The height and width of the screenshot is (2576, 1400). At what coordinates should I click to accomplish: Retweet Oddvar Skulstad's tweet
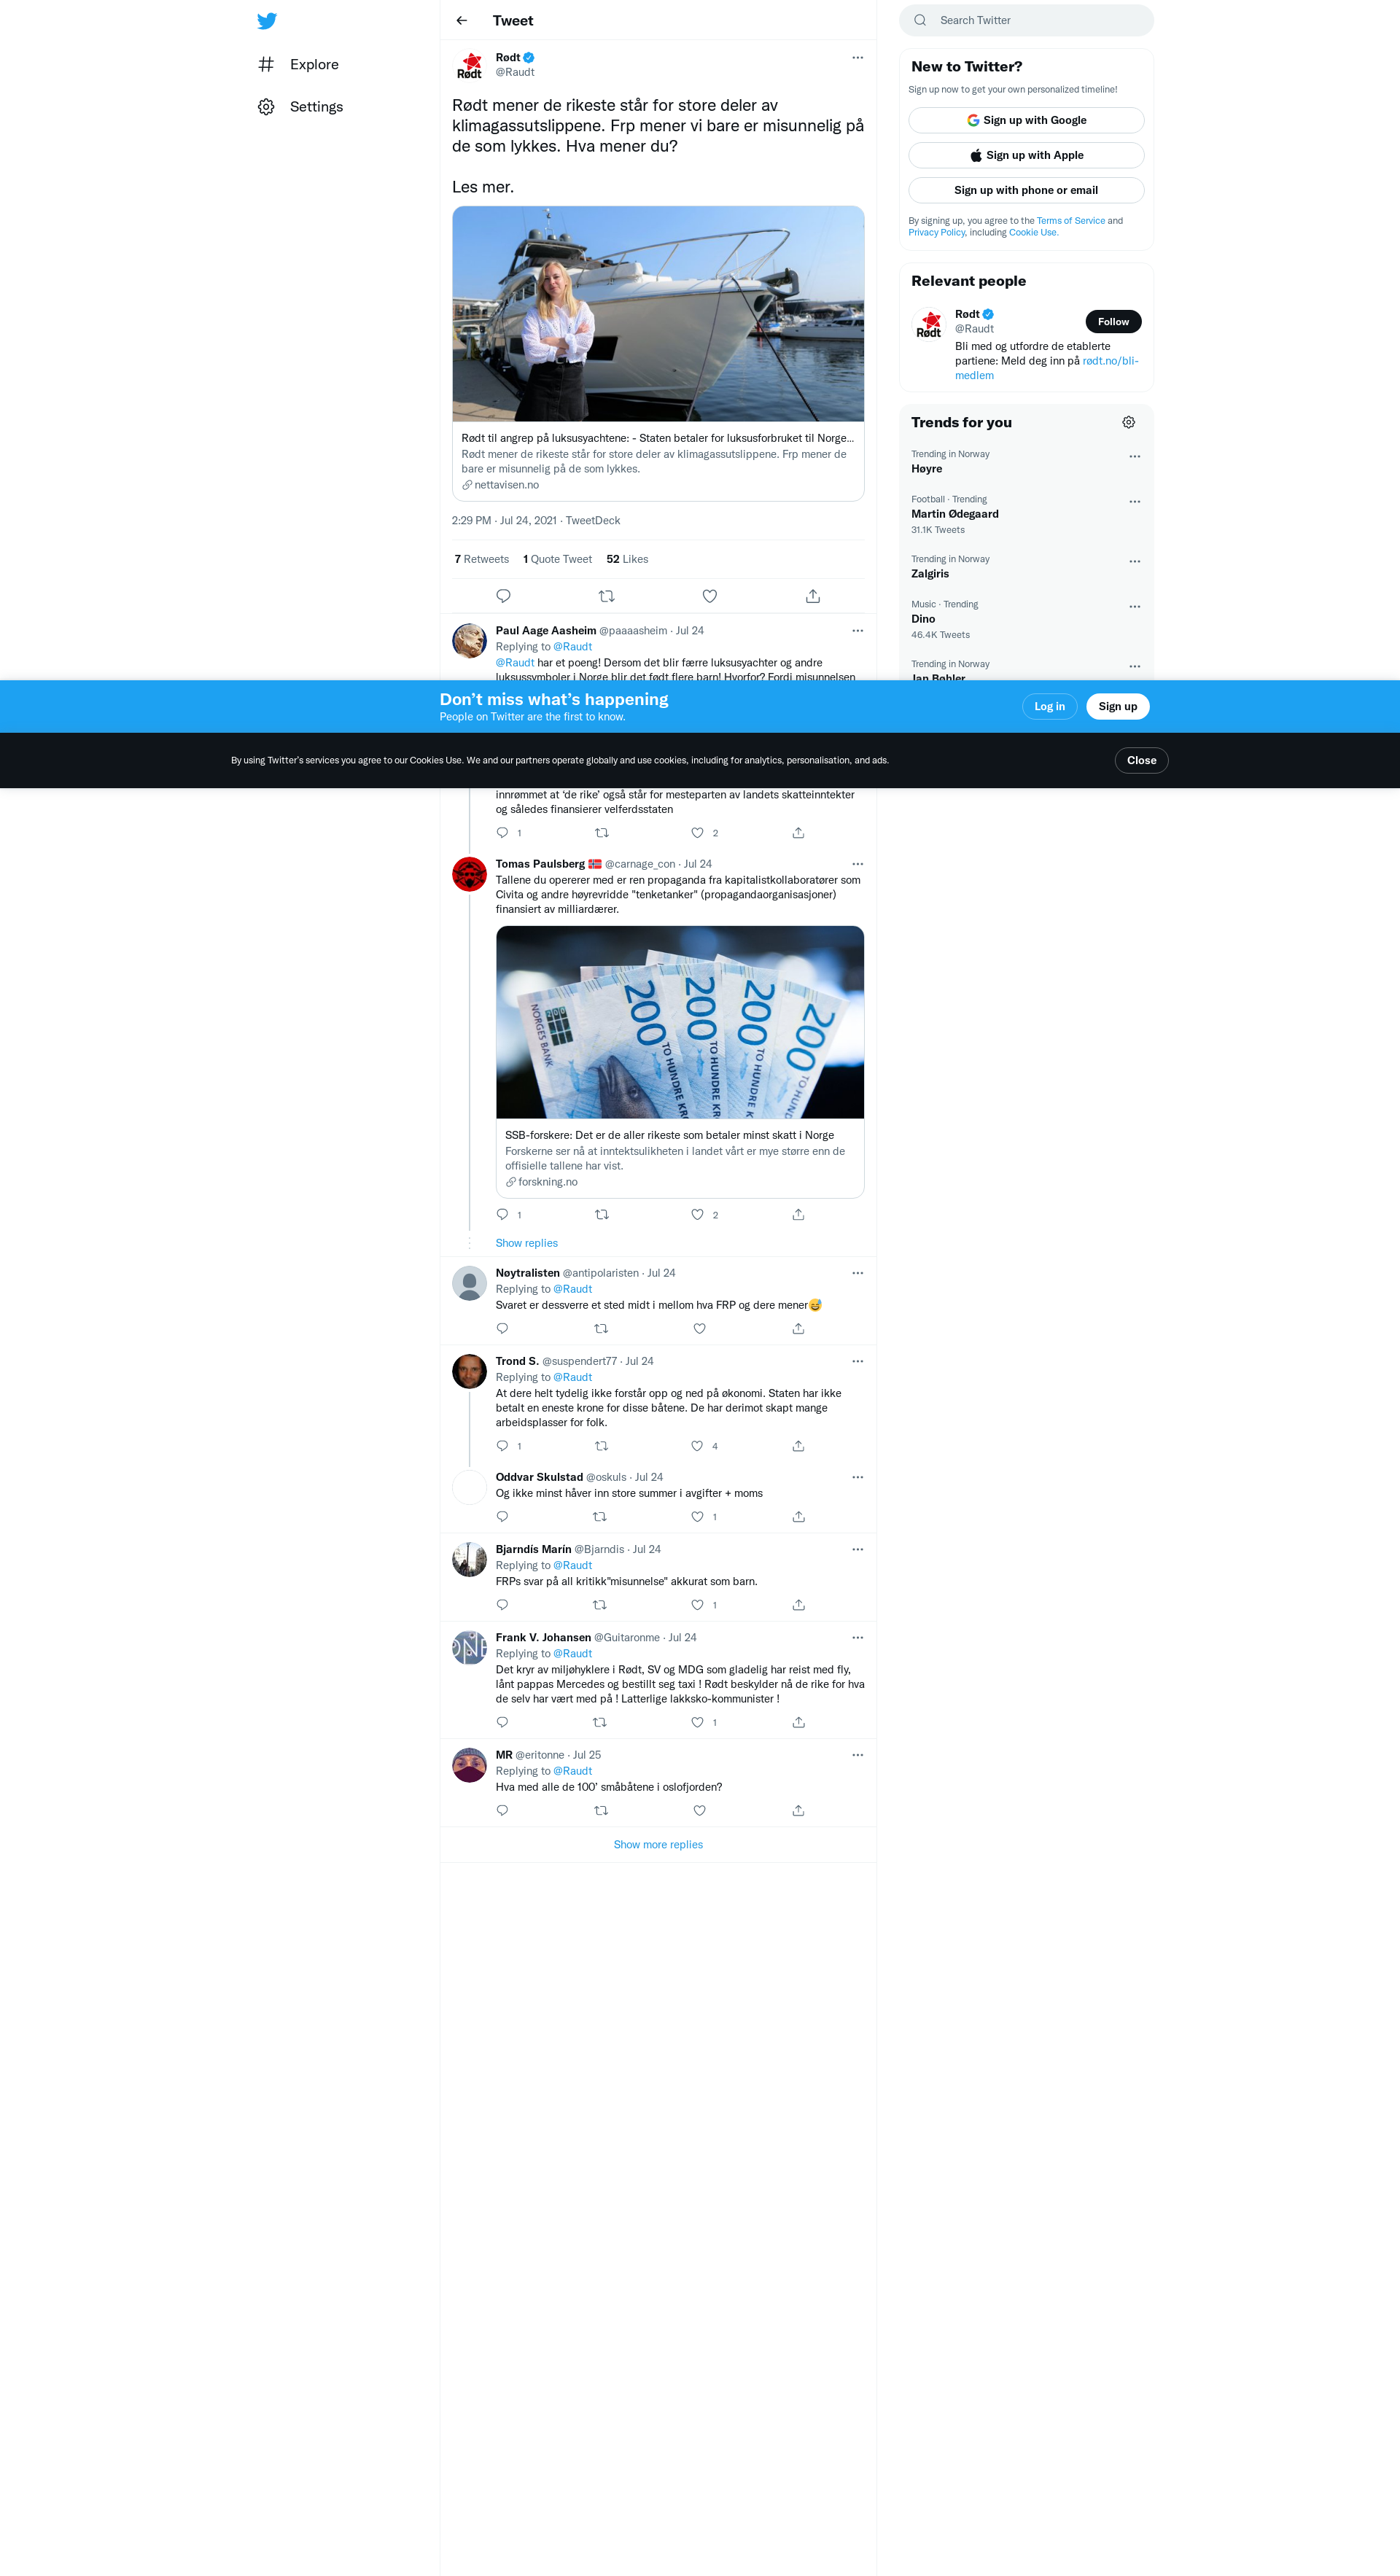coord(600,1517)
